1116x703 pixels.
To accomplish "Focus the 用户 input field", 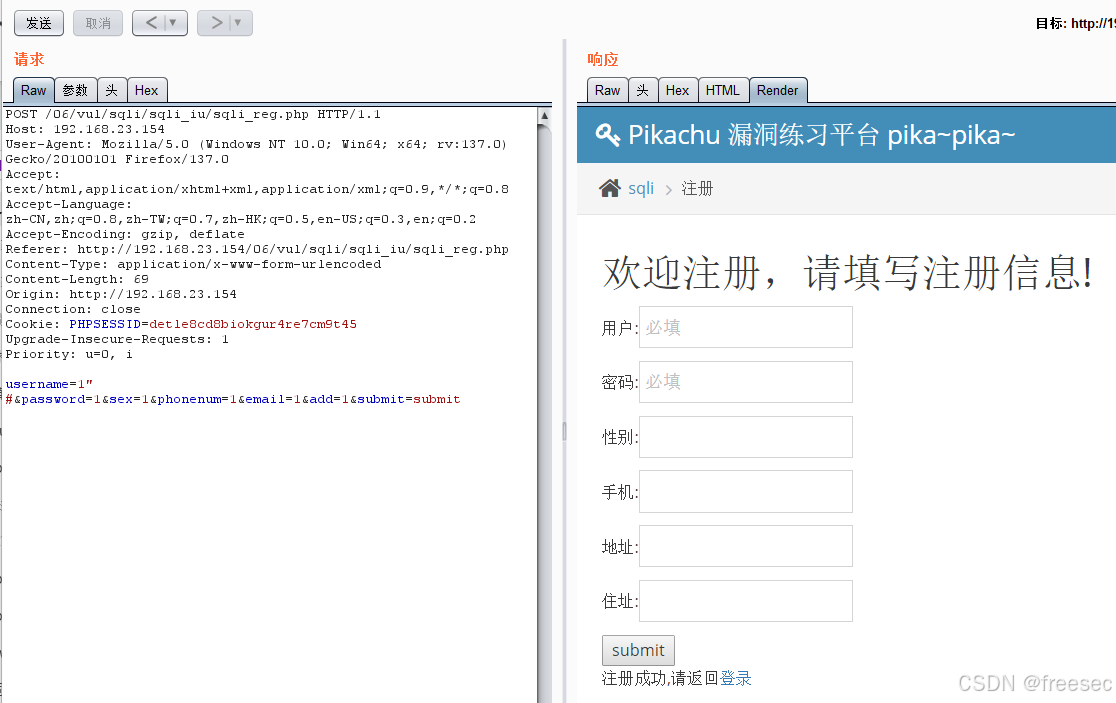I will [746, 327].
